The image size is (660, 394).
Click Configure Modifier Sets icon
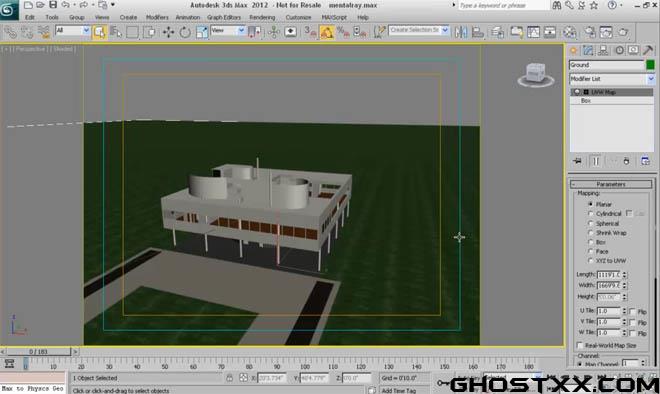[x=645, y=161]
